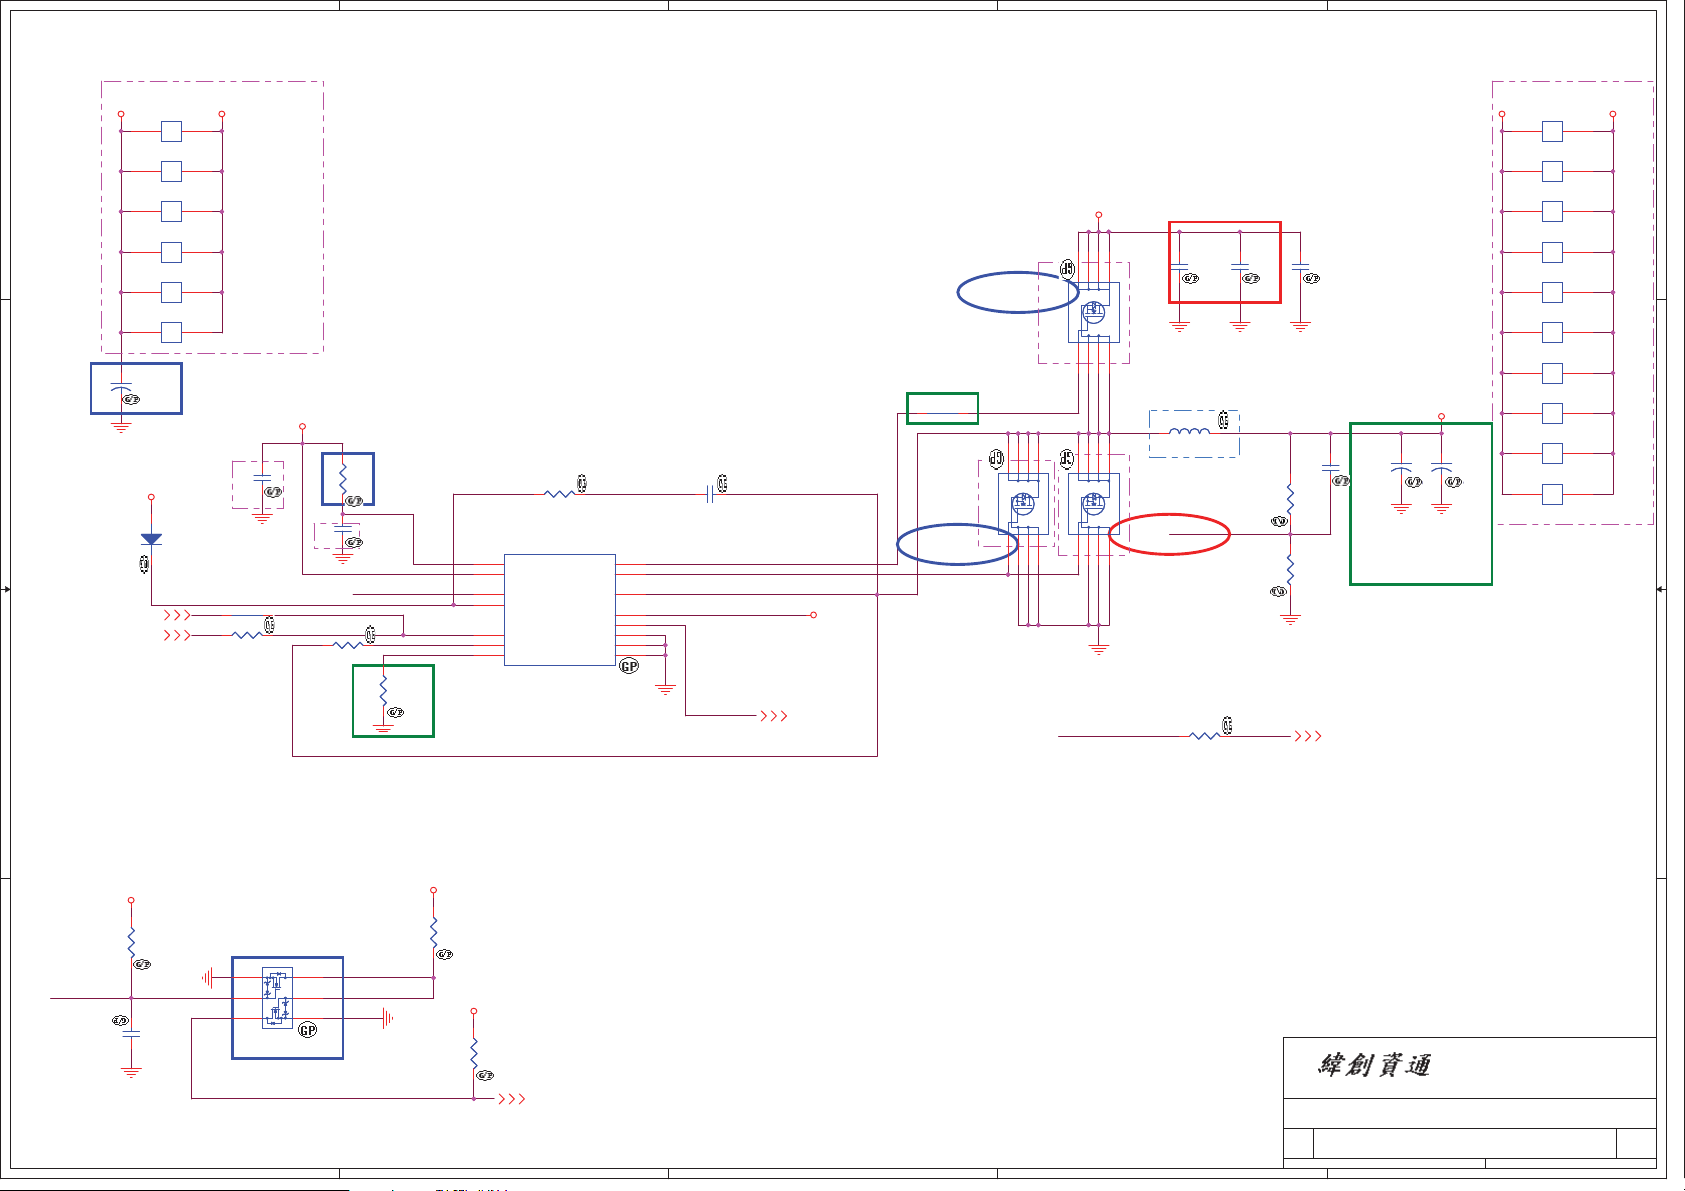Click the topmost MOSFET transistor symbol
1685x1191 pixels.
[1094, 311]
